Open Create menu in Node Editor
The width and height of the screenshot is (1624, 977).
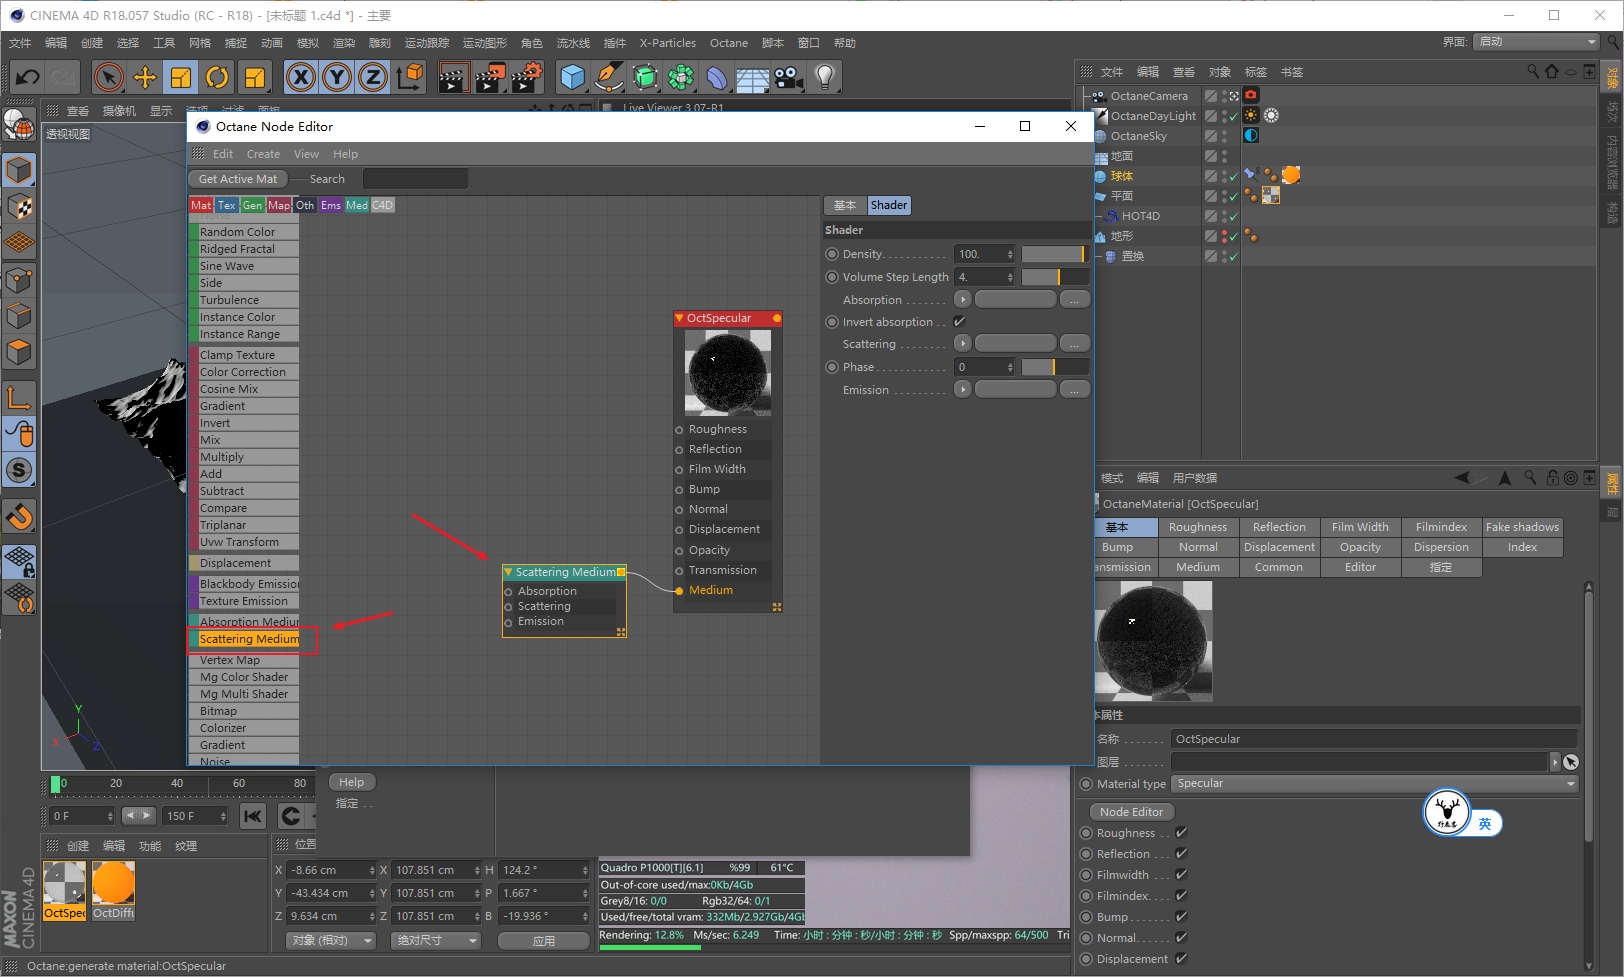point(263,154)
